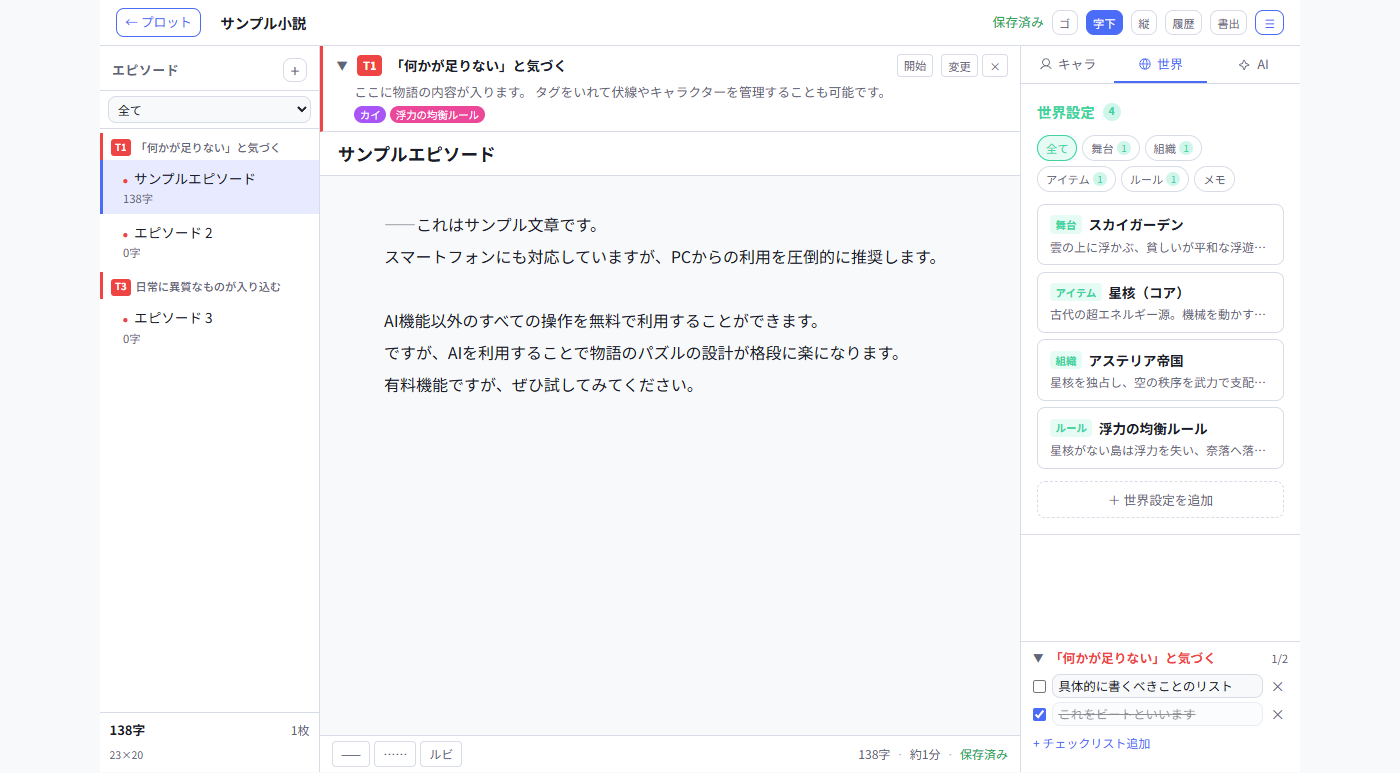
Task: Toggle the 字下 indent setting
Action: [1104, 22]
